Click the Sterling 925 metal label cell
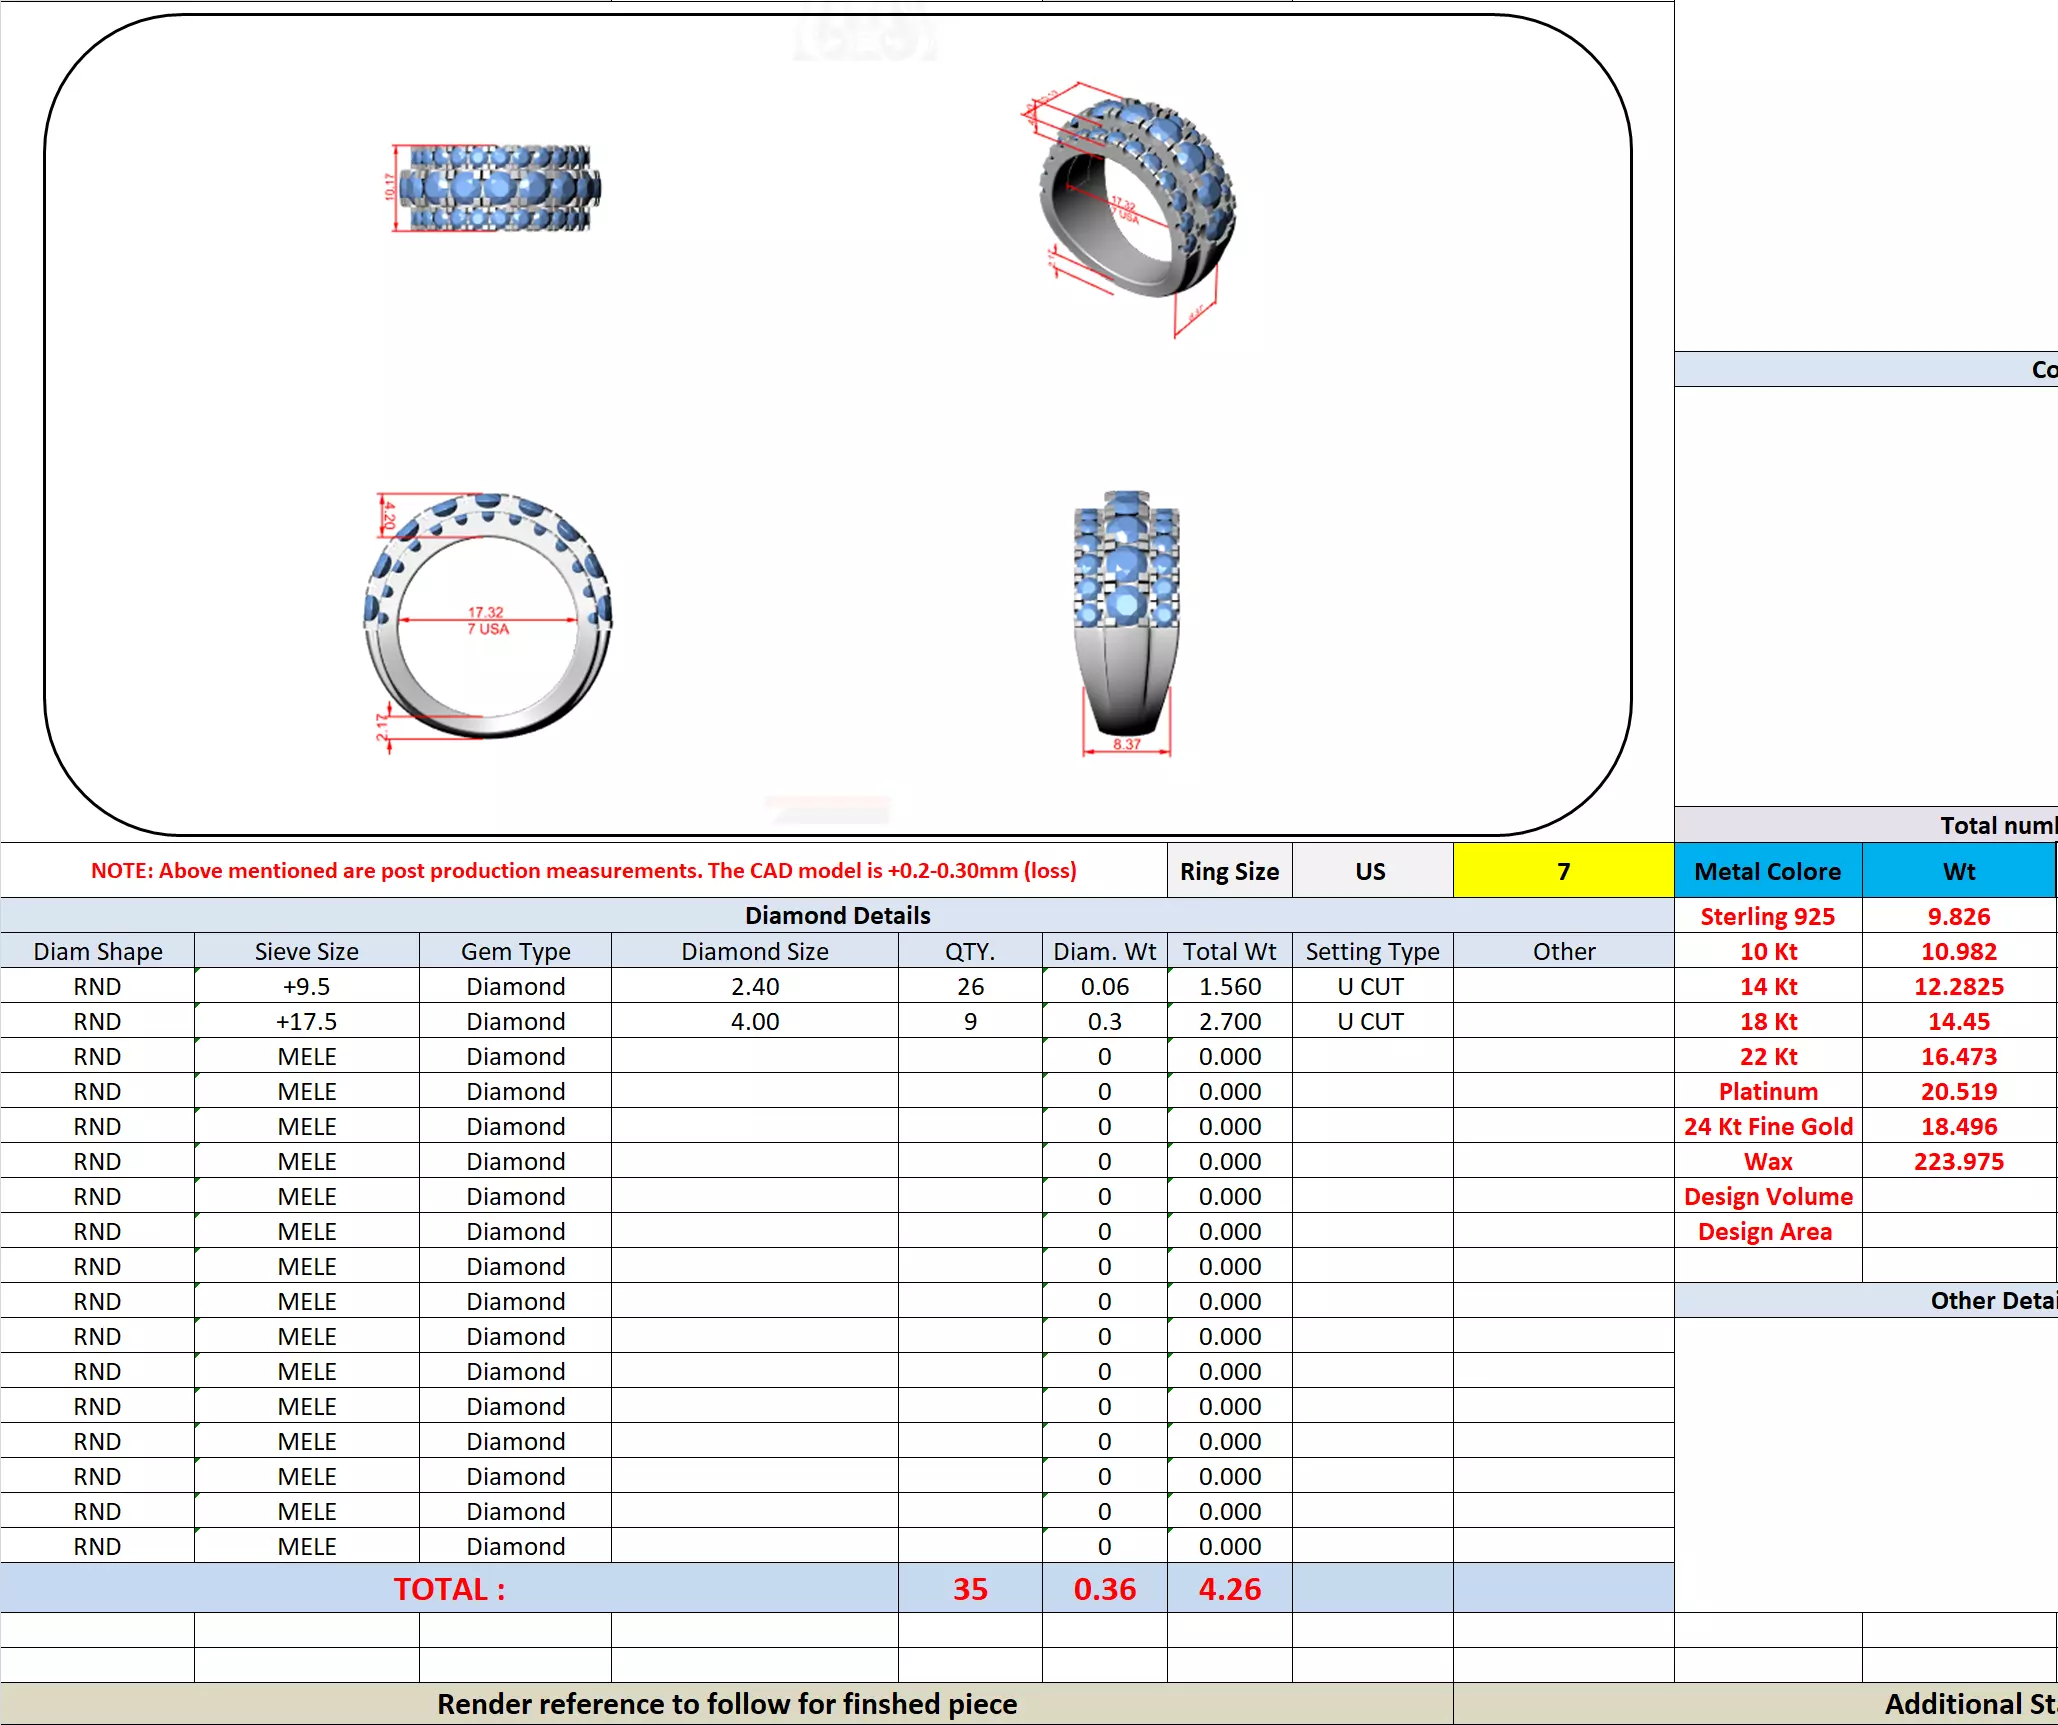The width and height of the screenshot is (2058, 1725). (x=1767, y=916)
